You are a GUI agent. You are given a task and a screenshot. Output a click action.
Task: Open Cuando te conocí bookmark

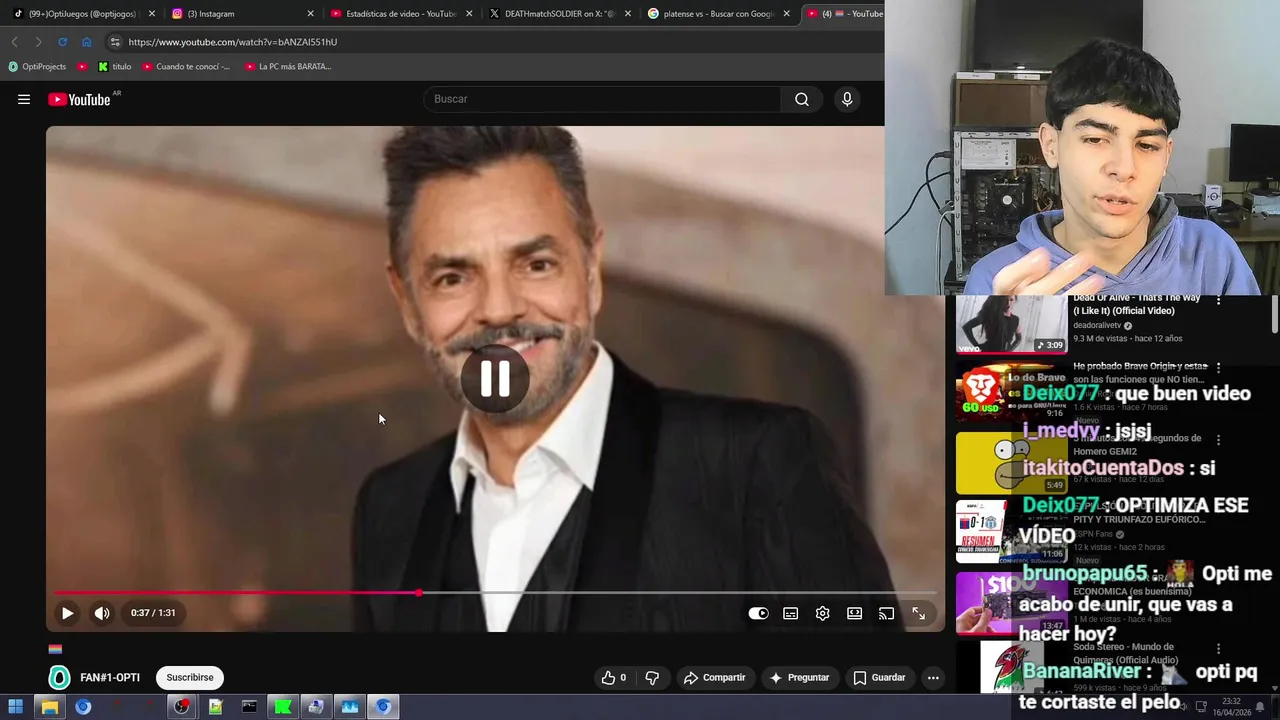pyautogui.click(x=186, y=67)
